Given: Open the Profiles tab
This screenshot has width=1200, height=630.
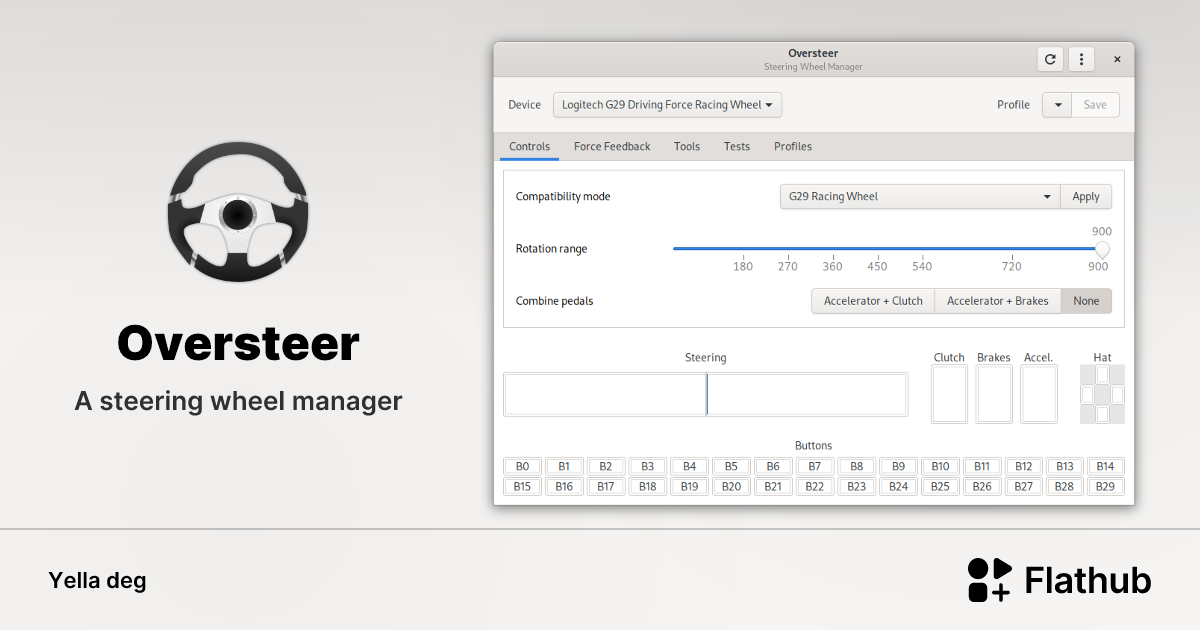Looking at the screenshot, I should (x=793, y=147).
